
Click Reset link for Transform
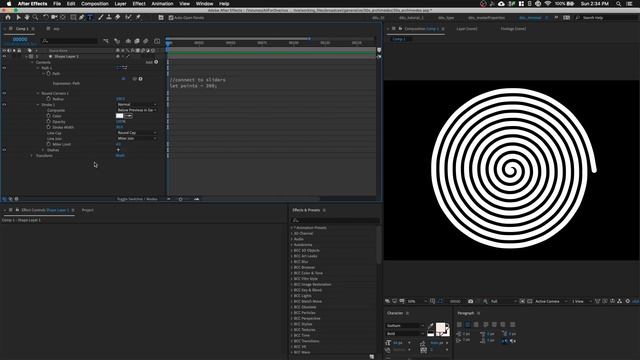point(120,156)
